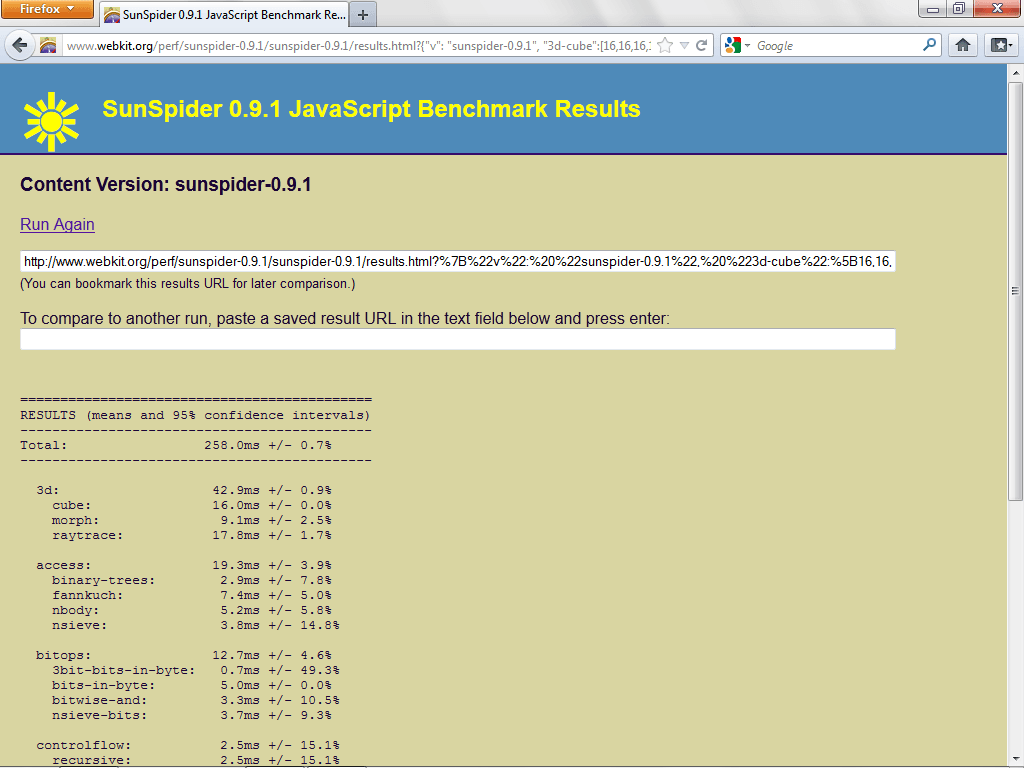Click the yellow SunSpider sun logo
The image size is (1024, 768).
click(x=51, y=121)
